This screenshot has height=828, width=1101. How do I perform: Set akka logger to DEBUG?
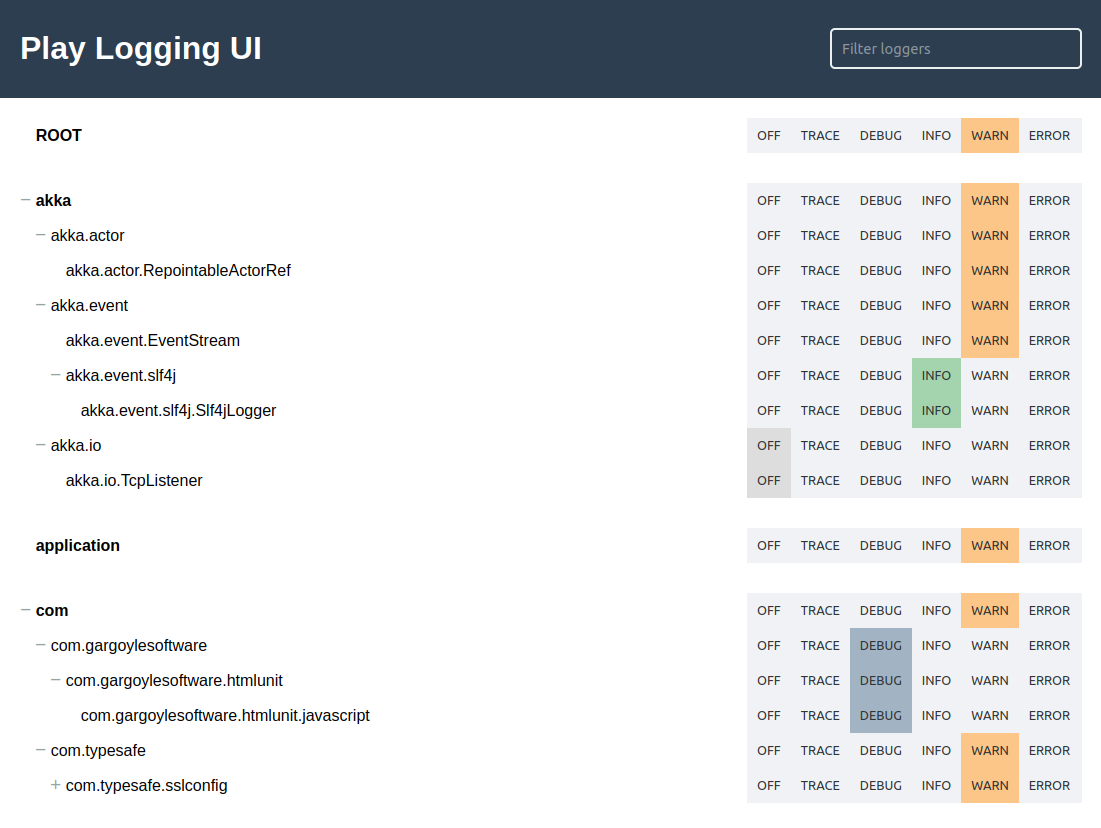click(881, 201)
